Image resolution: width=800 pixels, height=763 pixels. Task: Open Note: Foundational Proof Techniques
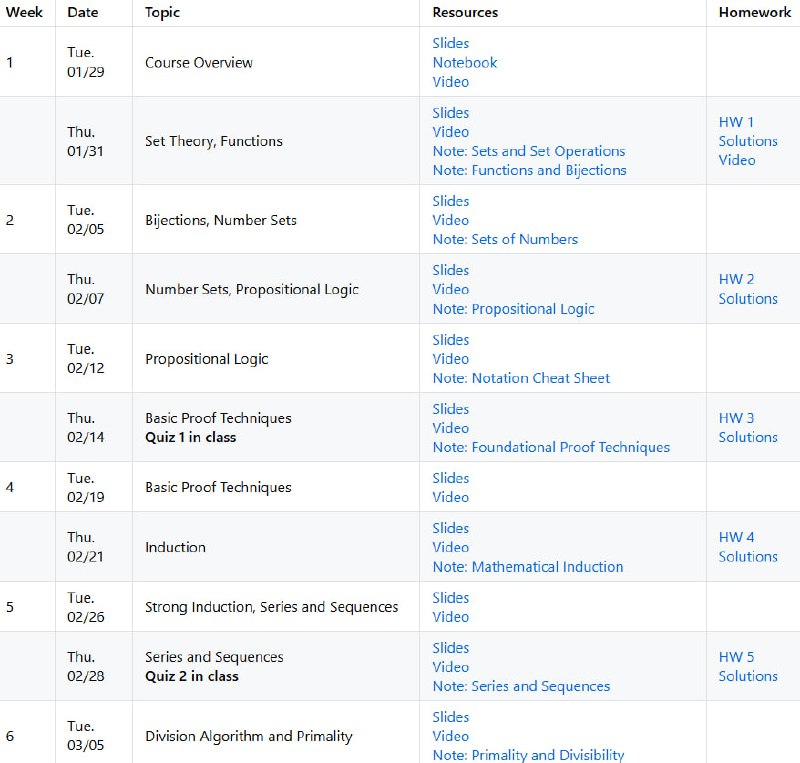551,448
